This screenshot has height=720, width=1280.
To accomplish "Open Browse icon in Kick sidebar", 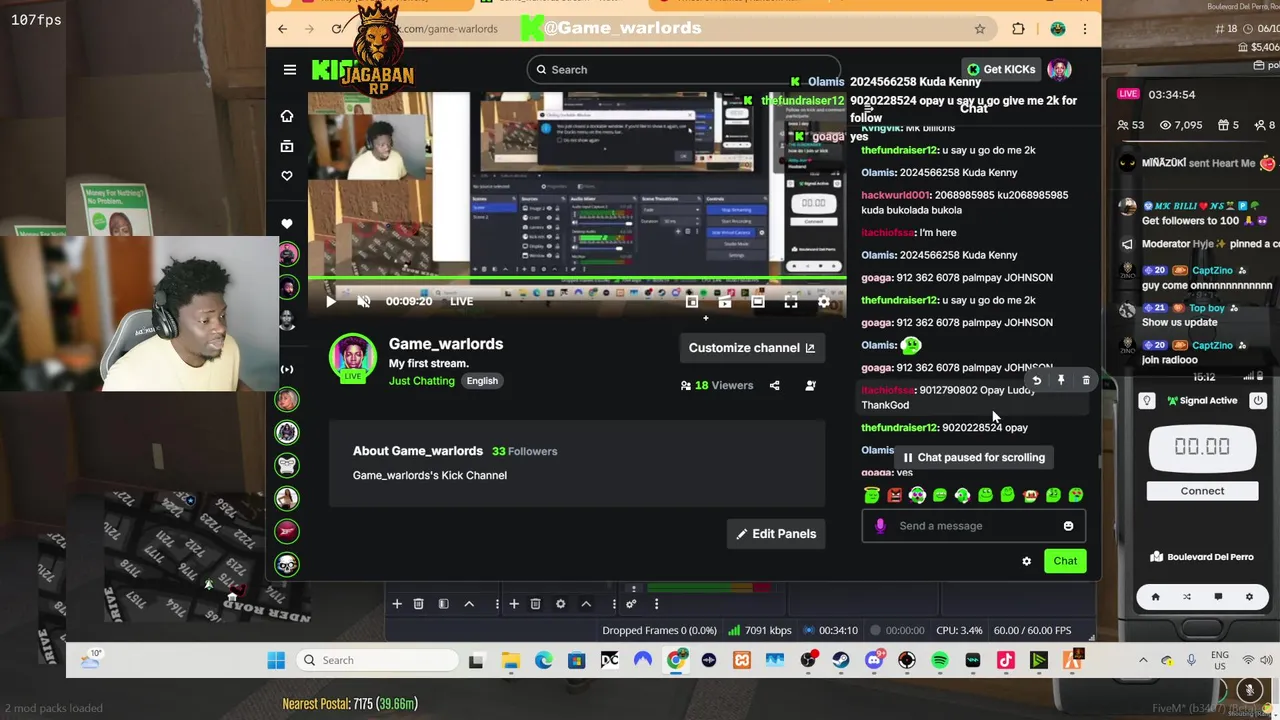I will tap(287, 146).
